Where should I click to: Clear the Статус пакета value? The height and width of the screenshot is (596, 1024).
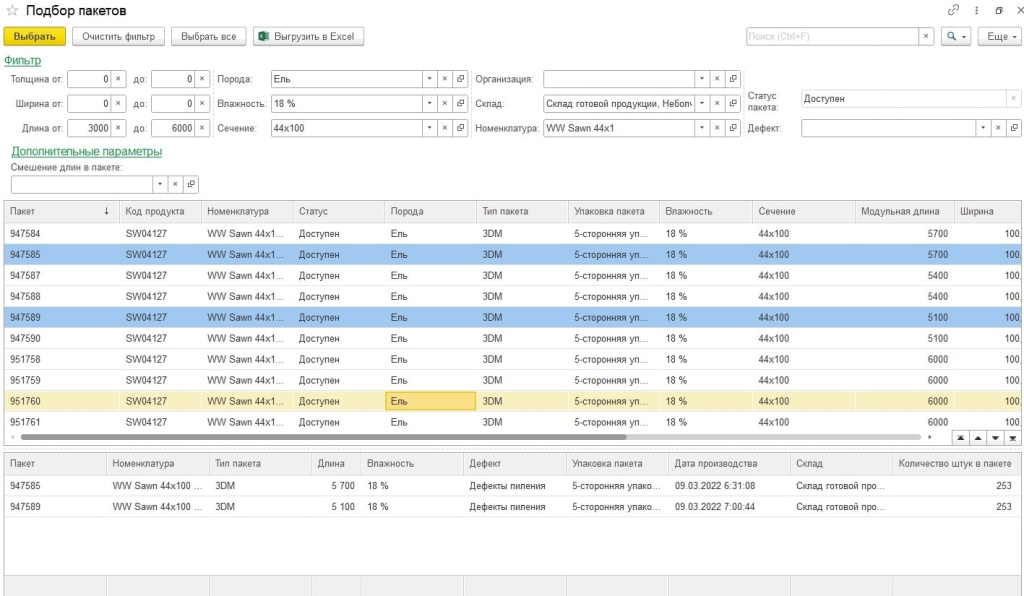tap(1013, 99)
